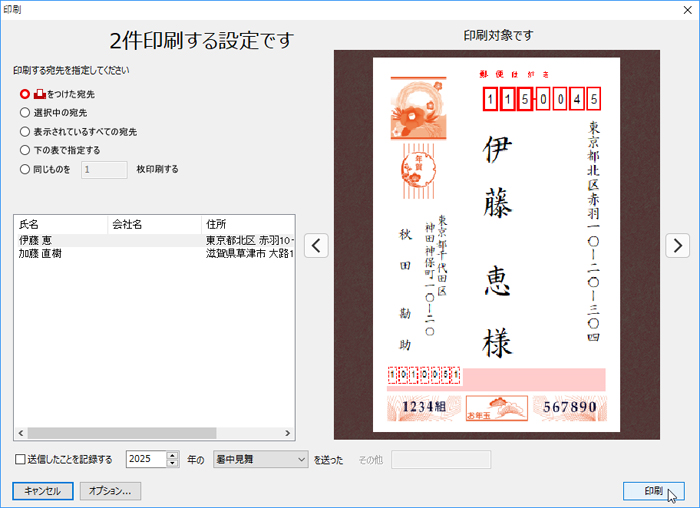Select 選択中の宛先 radio option
The height and width of the screenshot is (508, 700).
[25, 112]
